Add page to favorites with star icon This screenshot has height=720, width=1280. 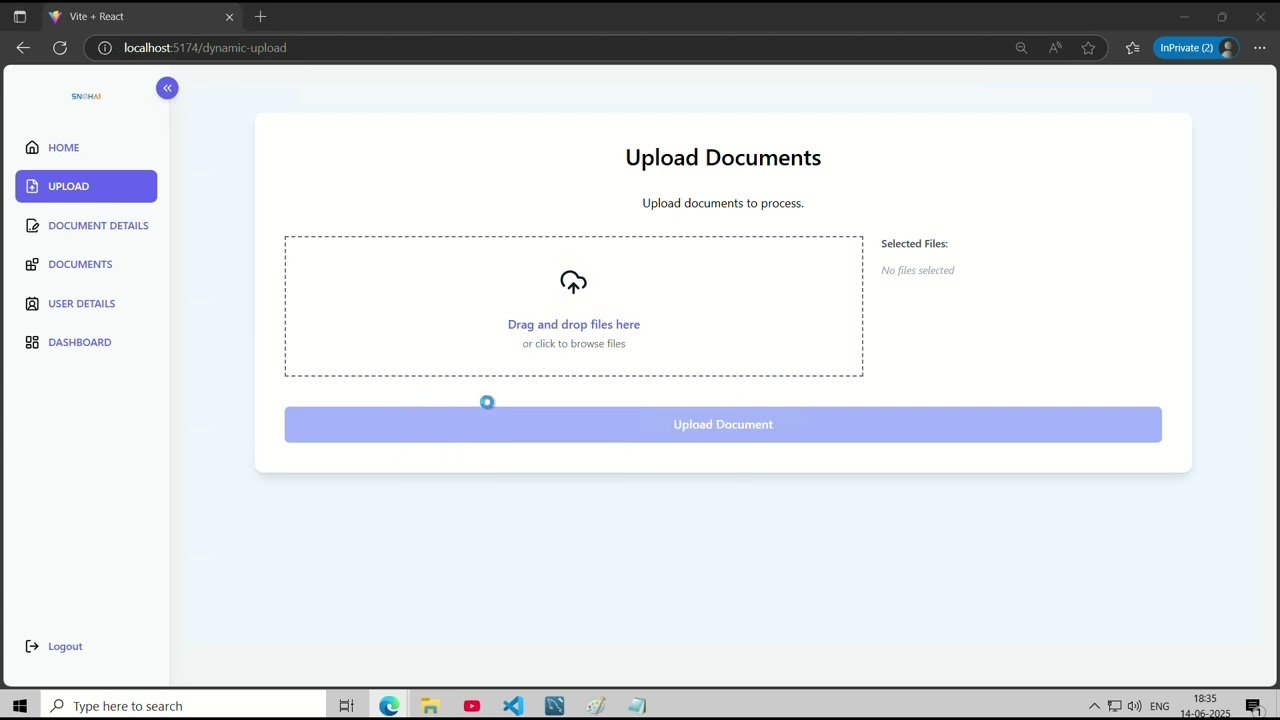point(1088,47)
